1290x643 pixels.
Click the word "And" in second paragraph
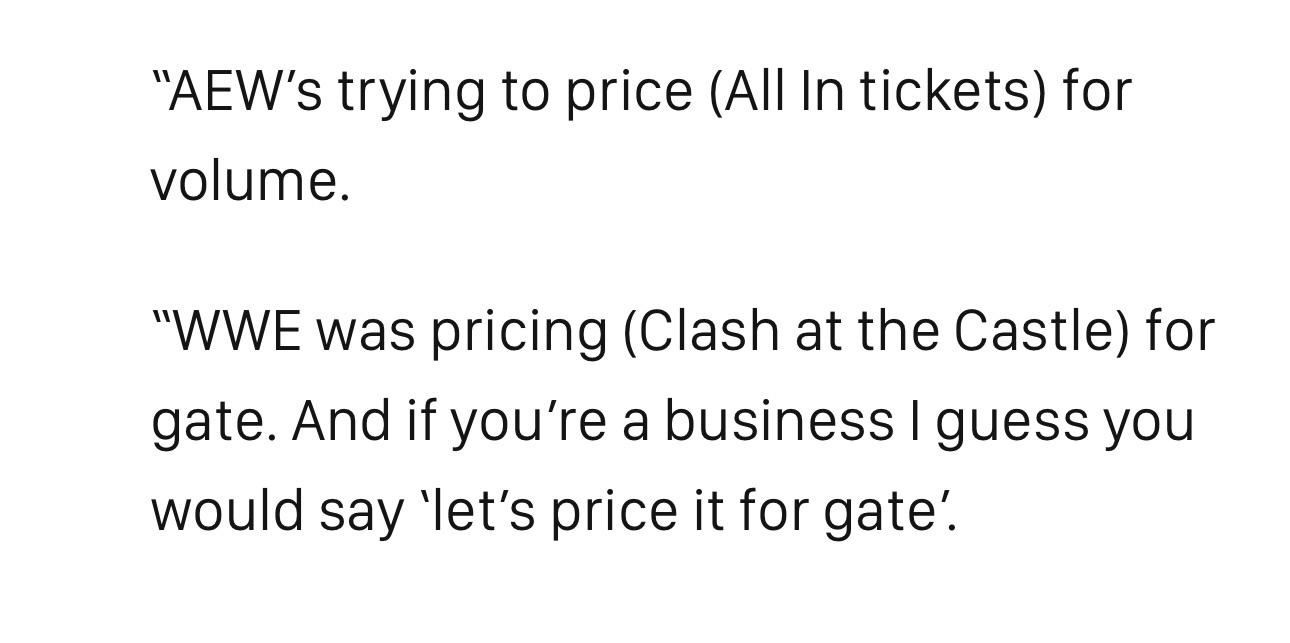pyautogui.click(x=341, y=420)
